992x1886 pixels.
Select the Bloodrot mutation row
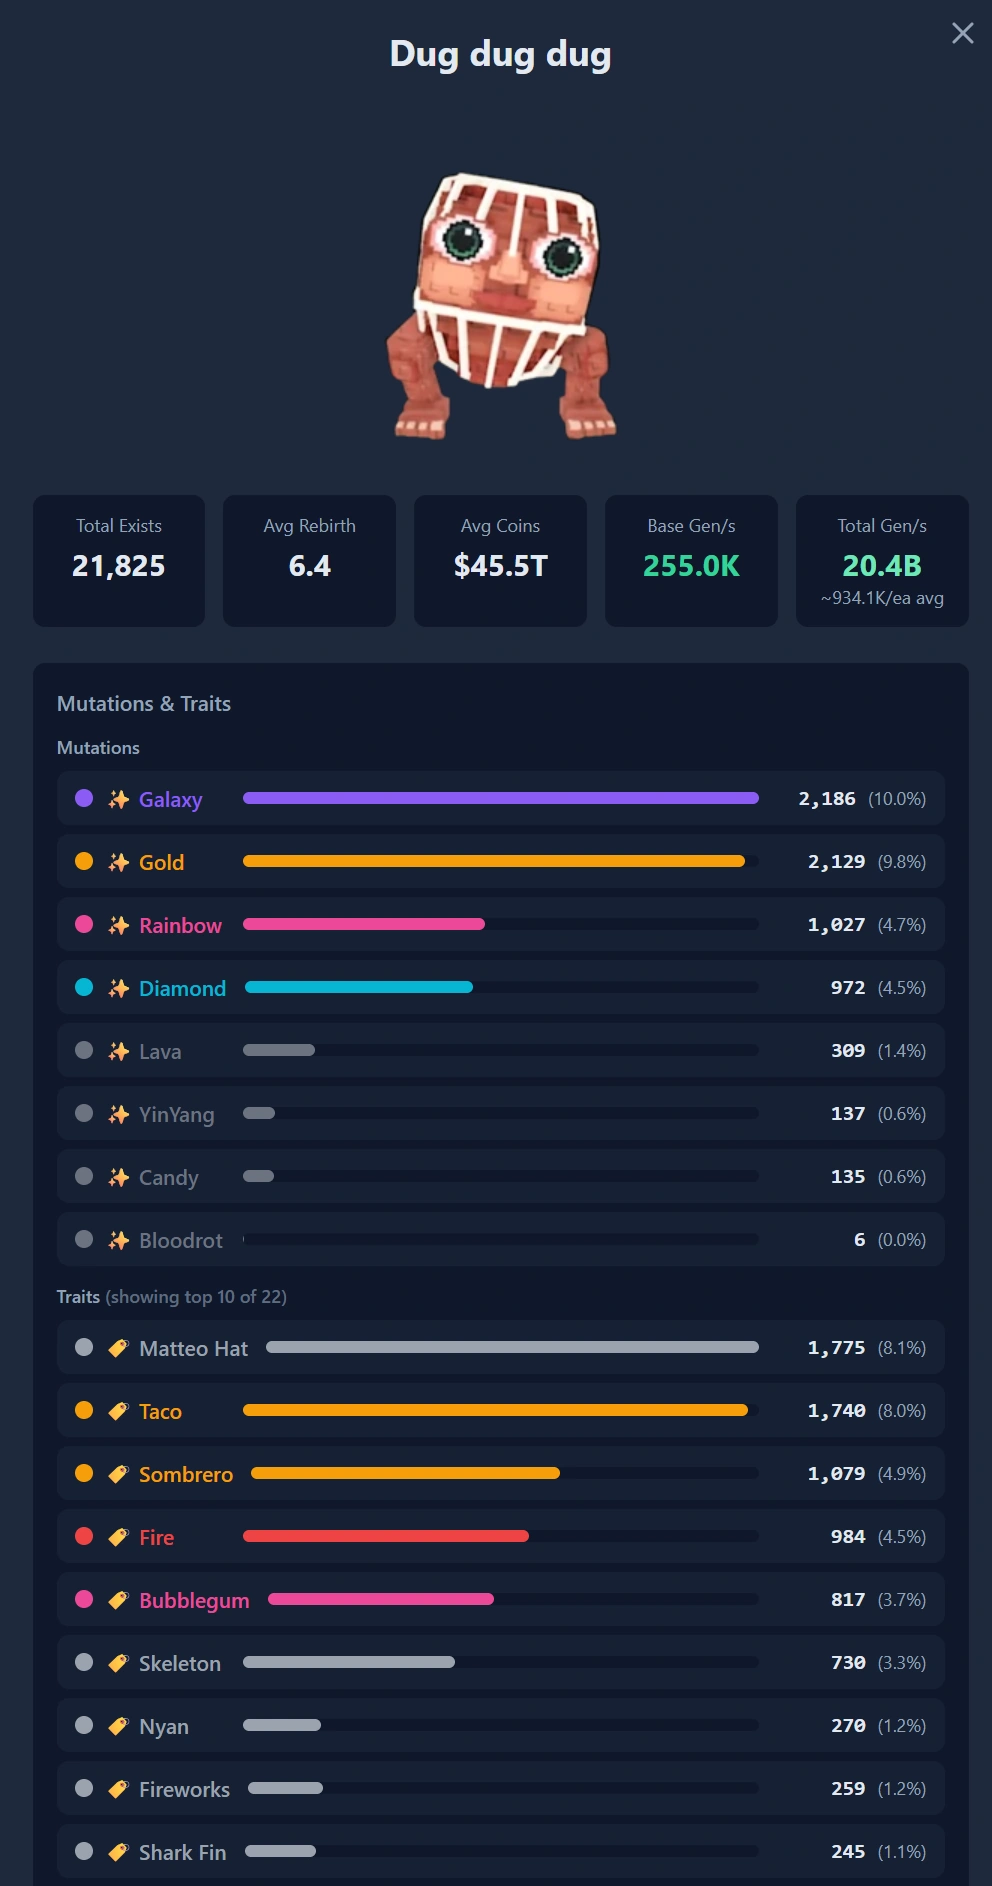click(501, 1239)
